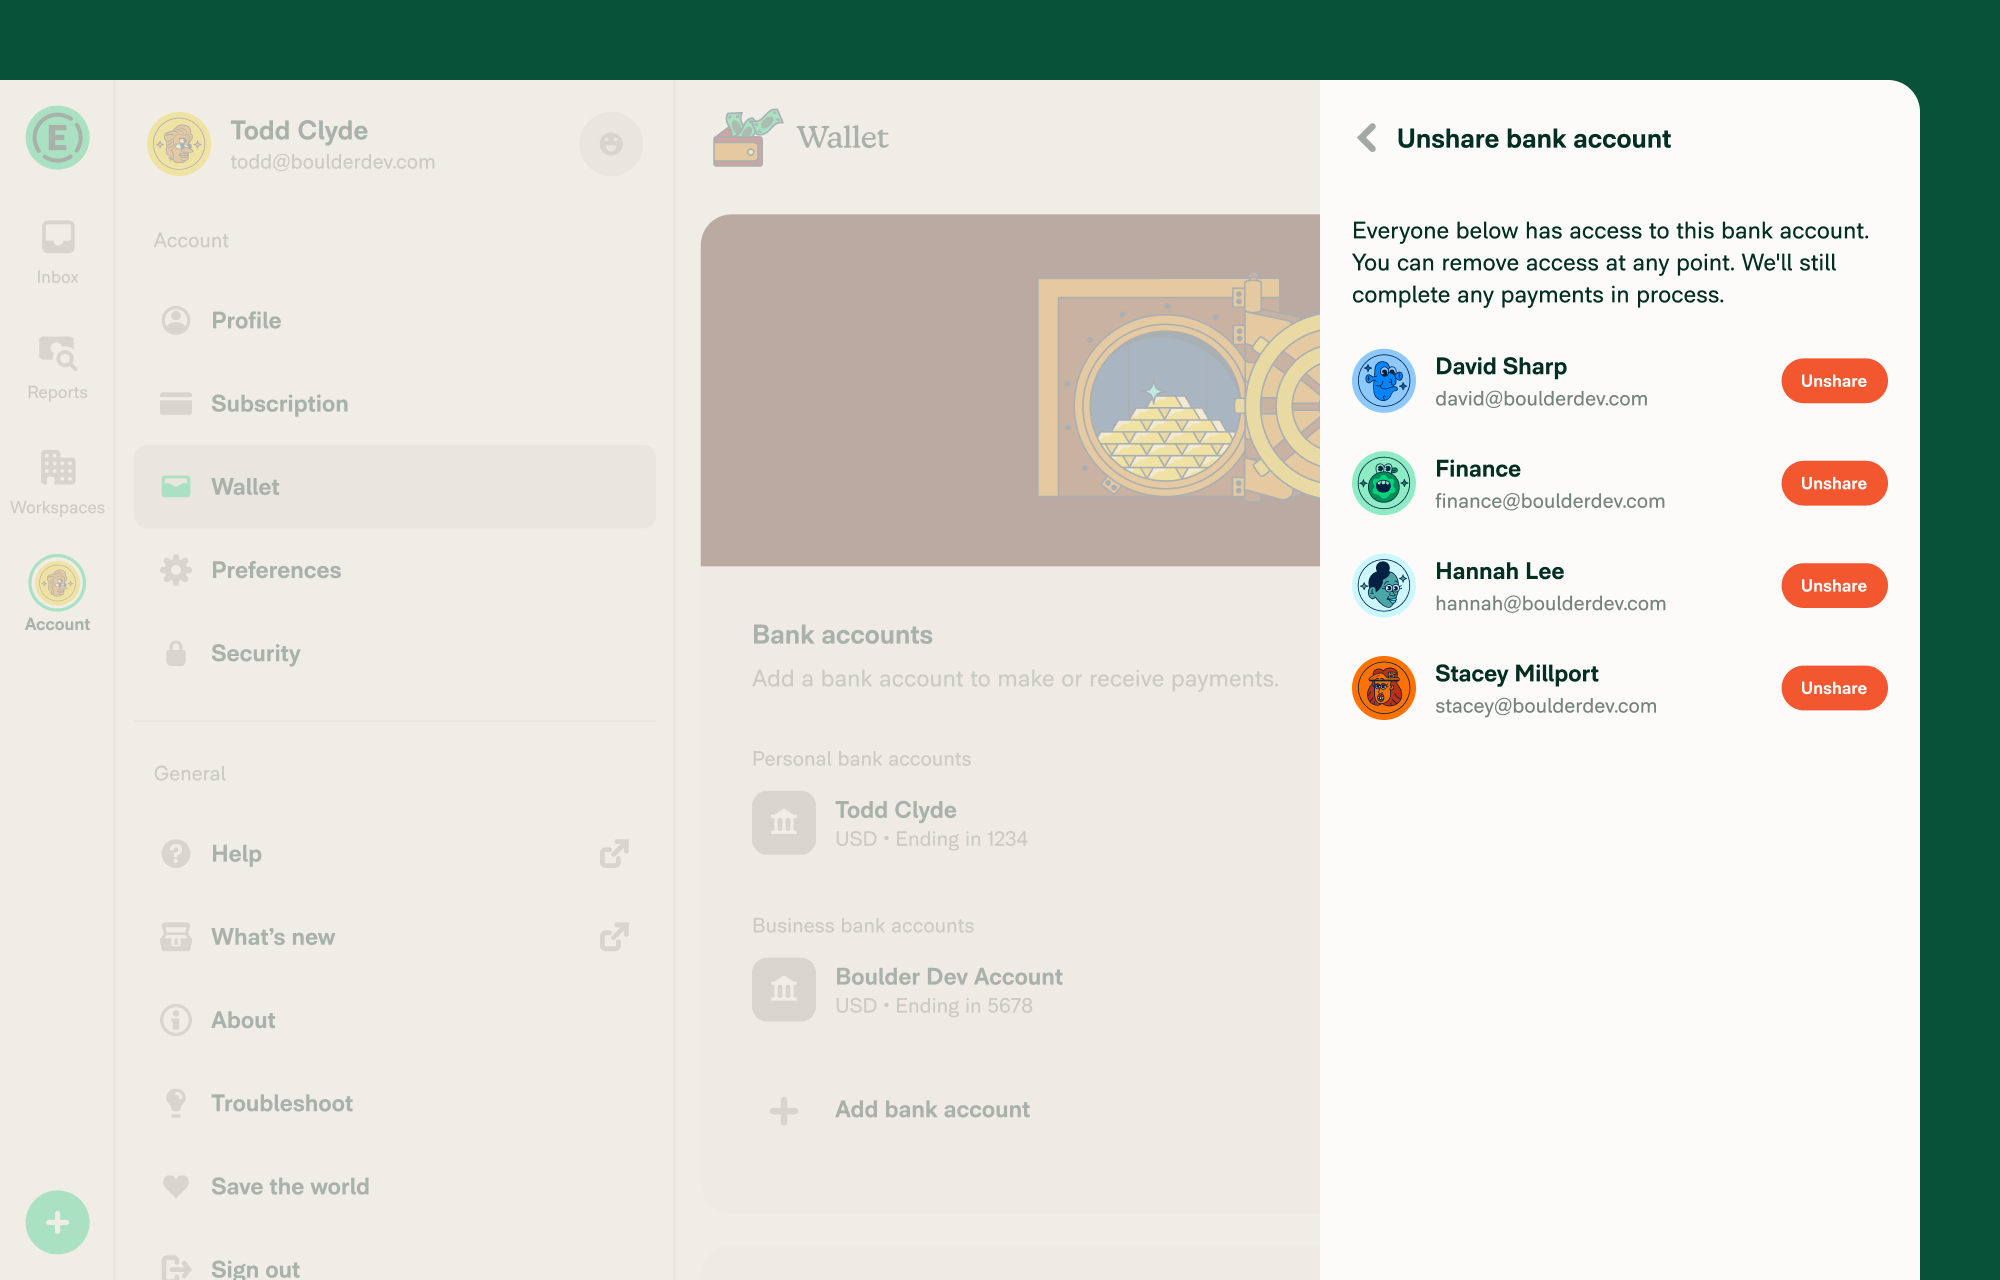2000x1280 pixels.
Task: Open Workspaces from the sidebar
Action: tap(57, 468)
